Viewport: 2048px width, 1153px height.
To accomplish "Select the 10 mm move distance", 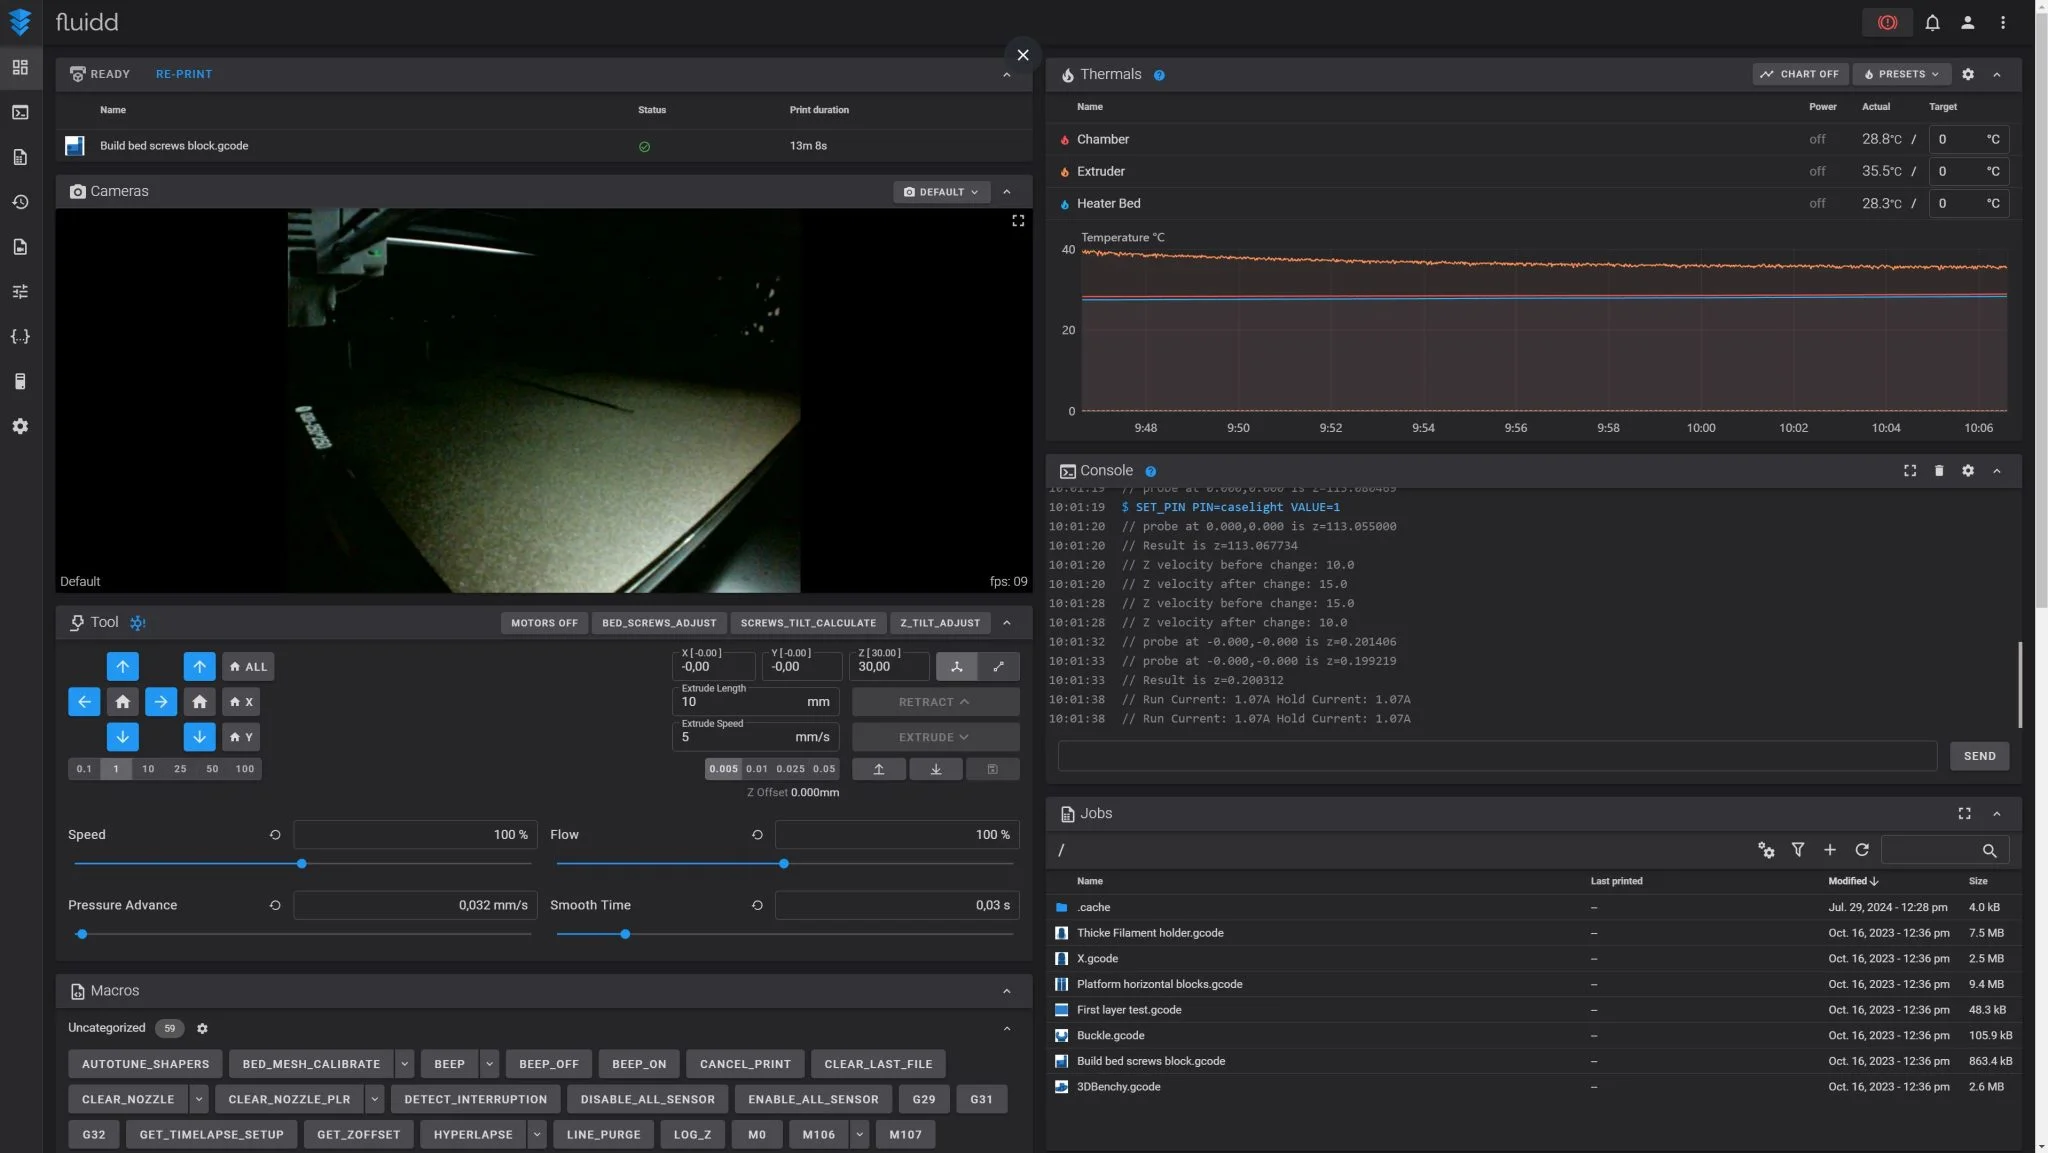I will [x=148, y=769].
